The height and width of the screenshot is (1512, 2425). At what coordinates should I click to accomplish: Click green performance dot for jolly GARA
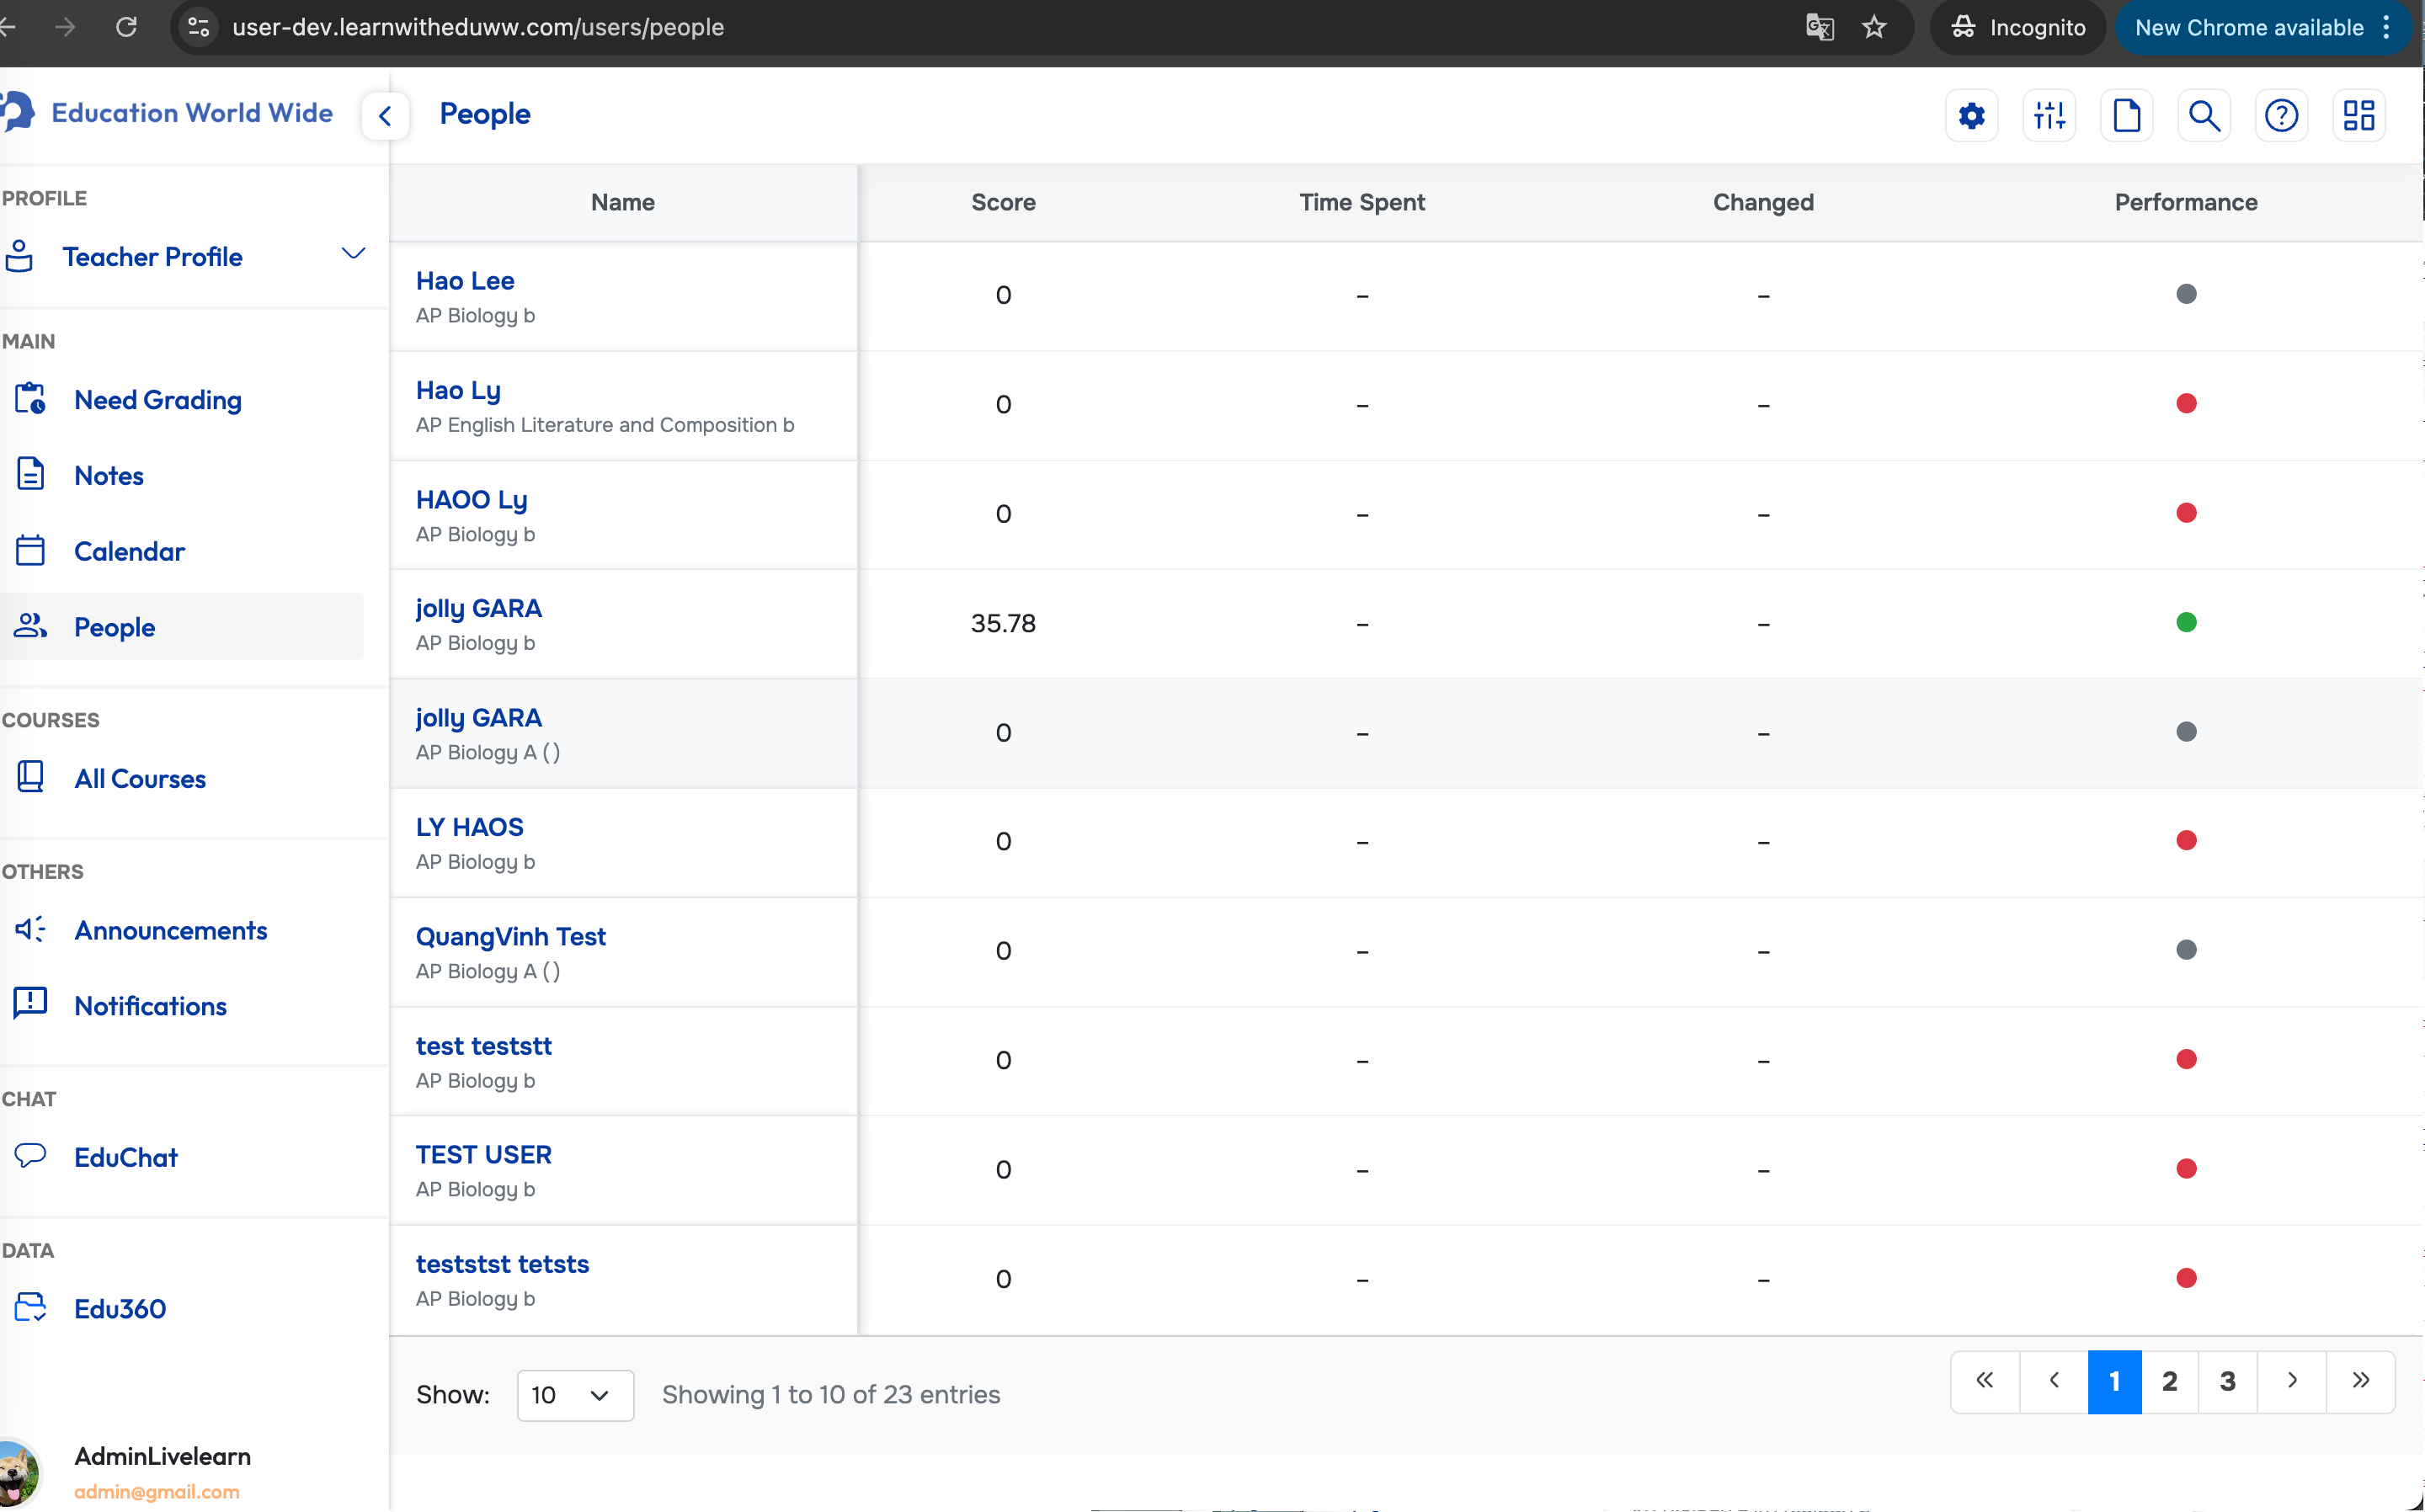click(x=2186, y=623)
